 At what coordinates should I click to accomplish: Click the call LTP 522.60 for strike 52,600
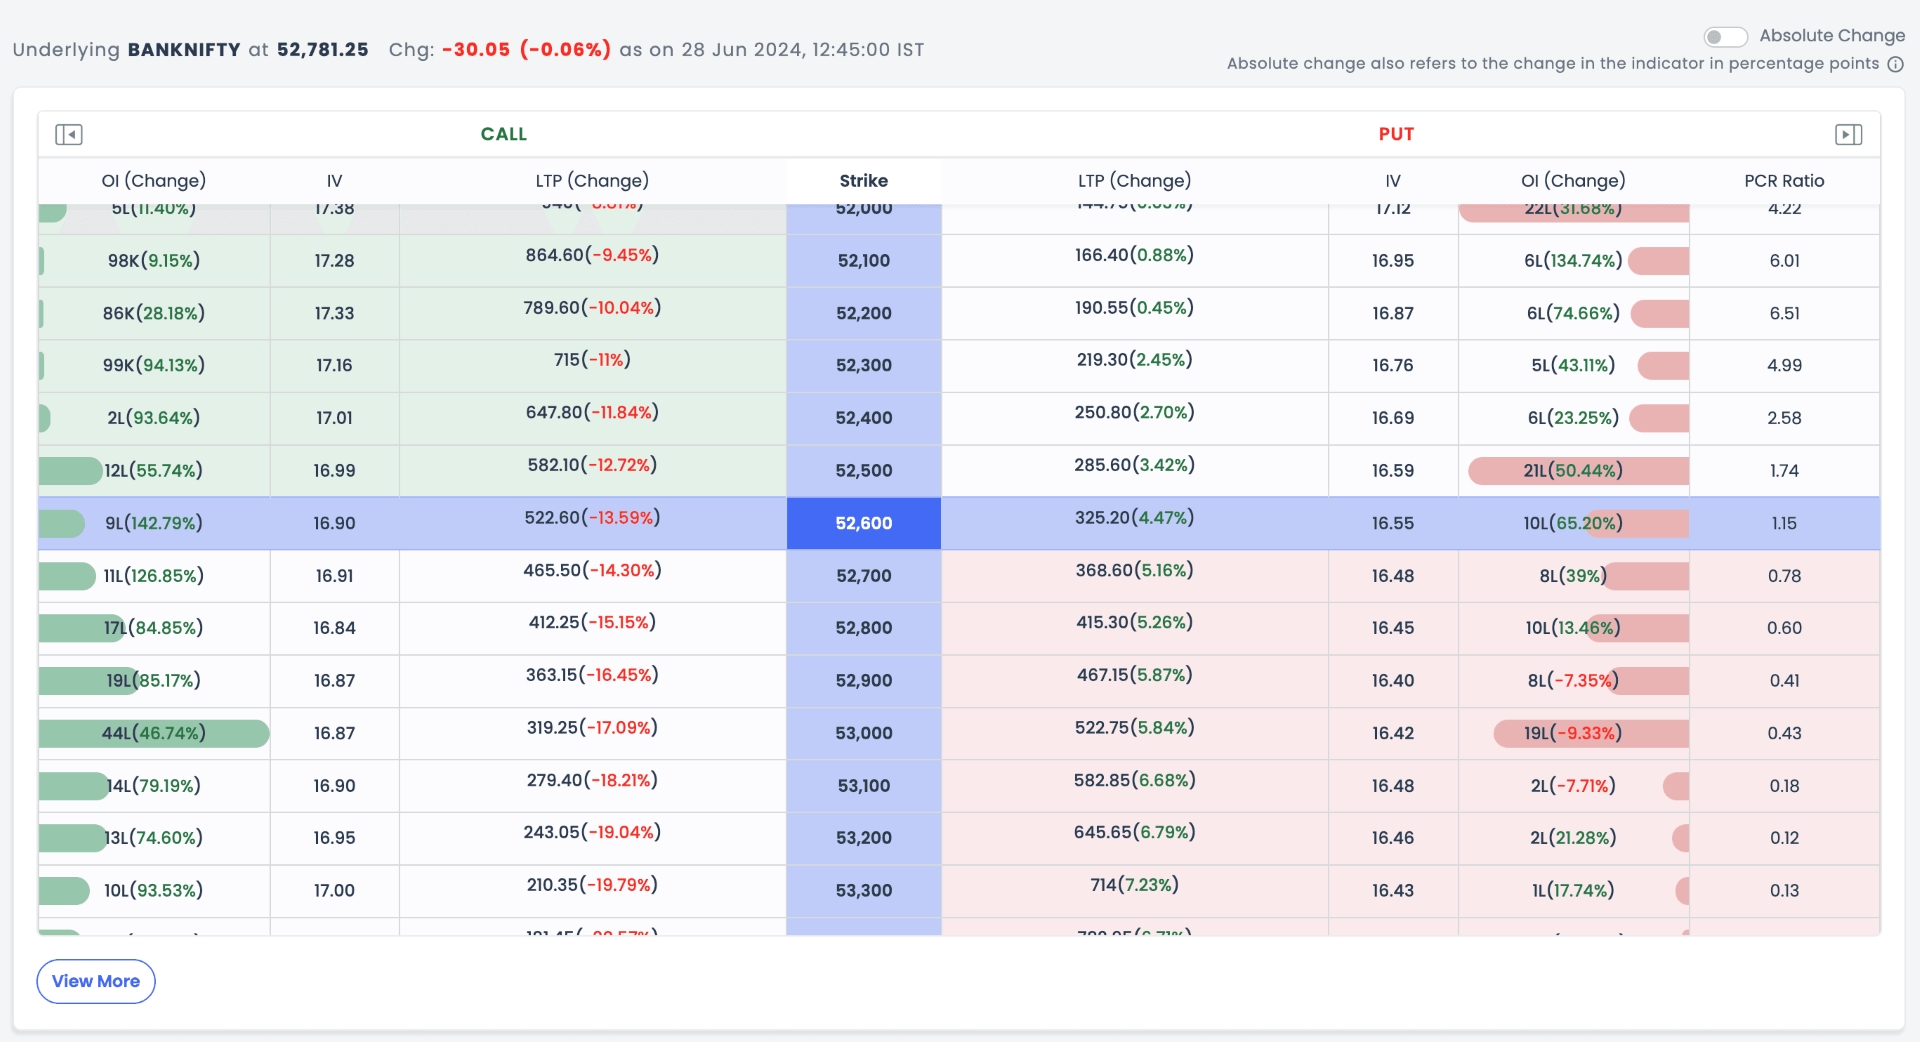point(592,518)
